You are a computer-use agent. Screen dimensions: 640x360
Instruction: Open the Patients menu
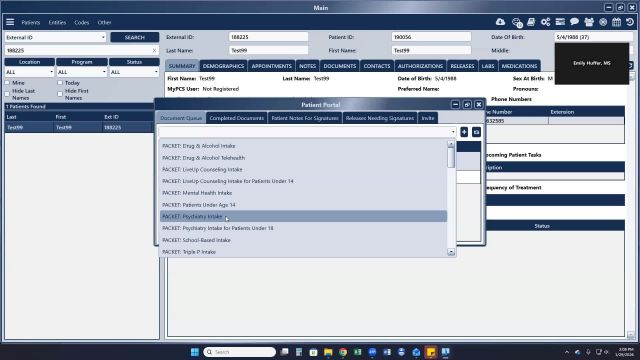(x=31, y=22)
